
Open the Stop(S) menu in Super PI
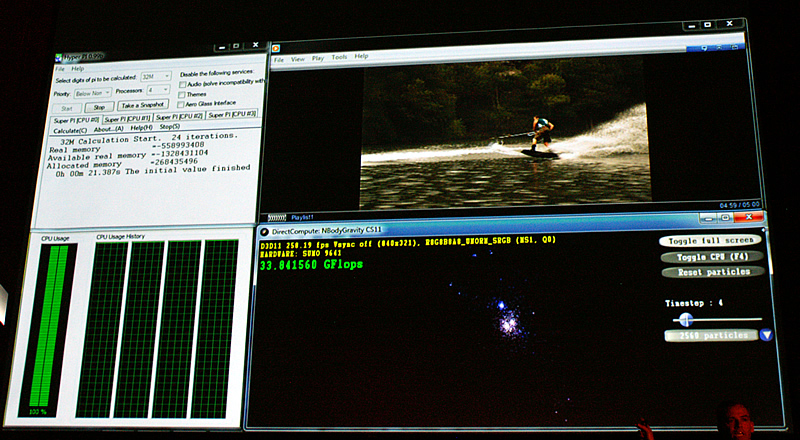[x=169, y=127]
